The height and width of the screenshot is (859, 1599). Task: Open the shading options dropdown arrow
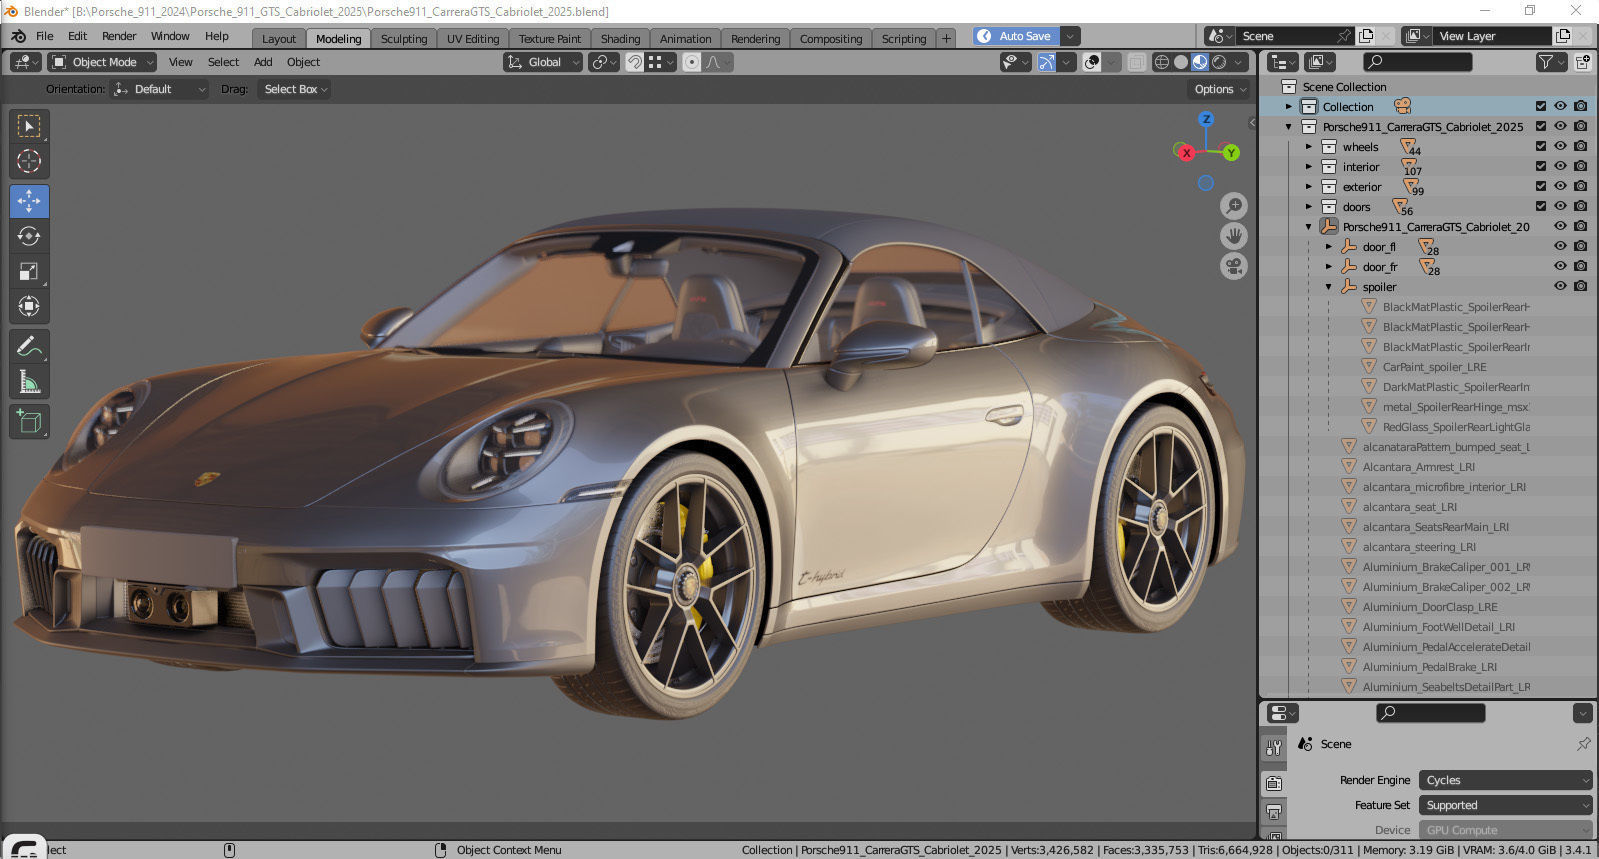(1240, 62)
